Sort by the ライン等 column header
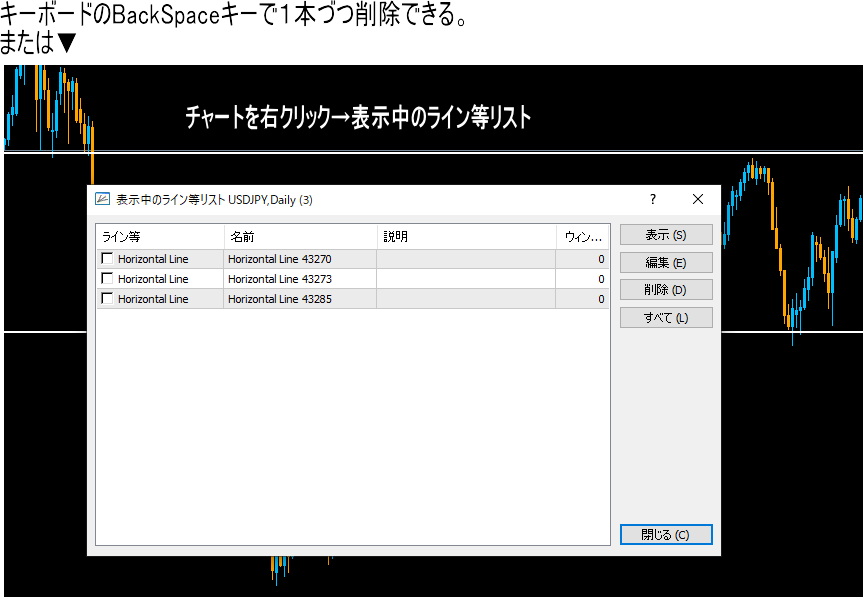 (x=159, y=237)
